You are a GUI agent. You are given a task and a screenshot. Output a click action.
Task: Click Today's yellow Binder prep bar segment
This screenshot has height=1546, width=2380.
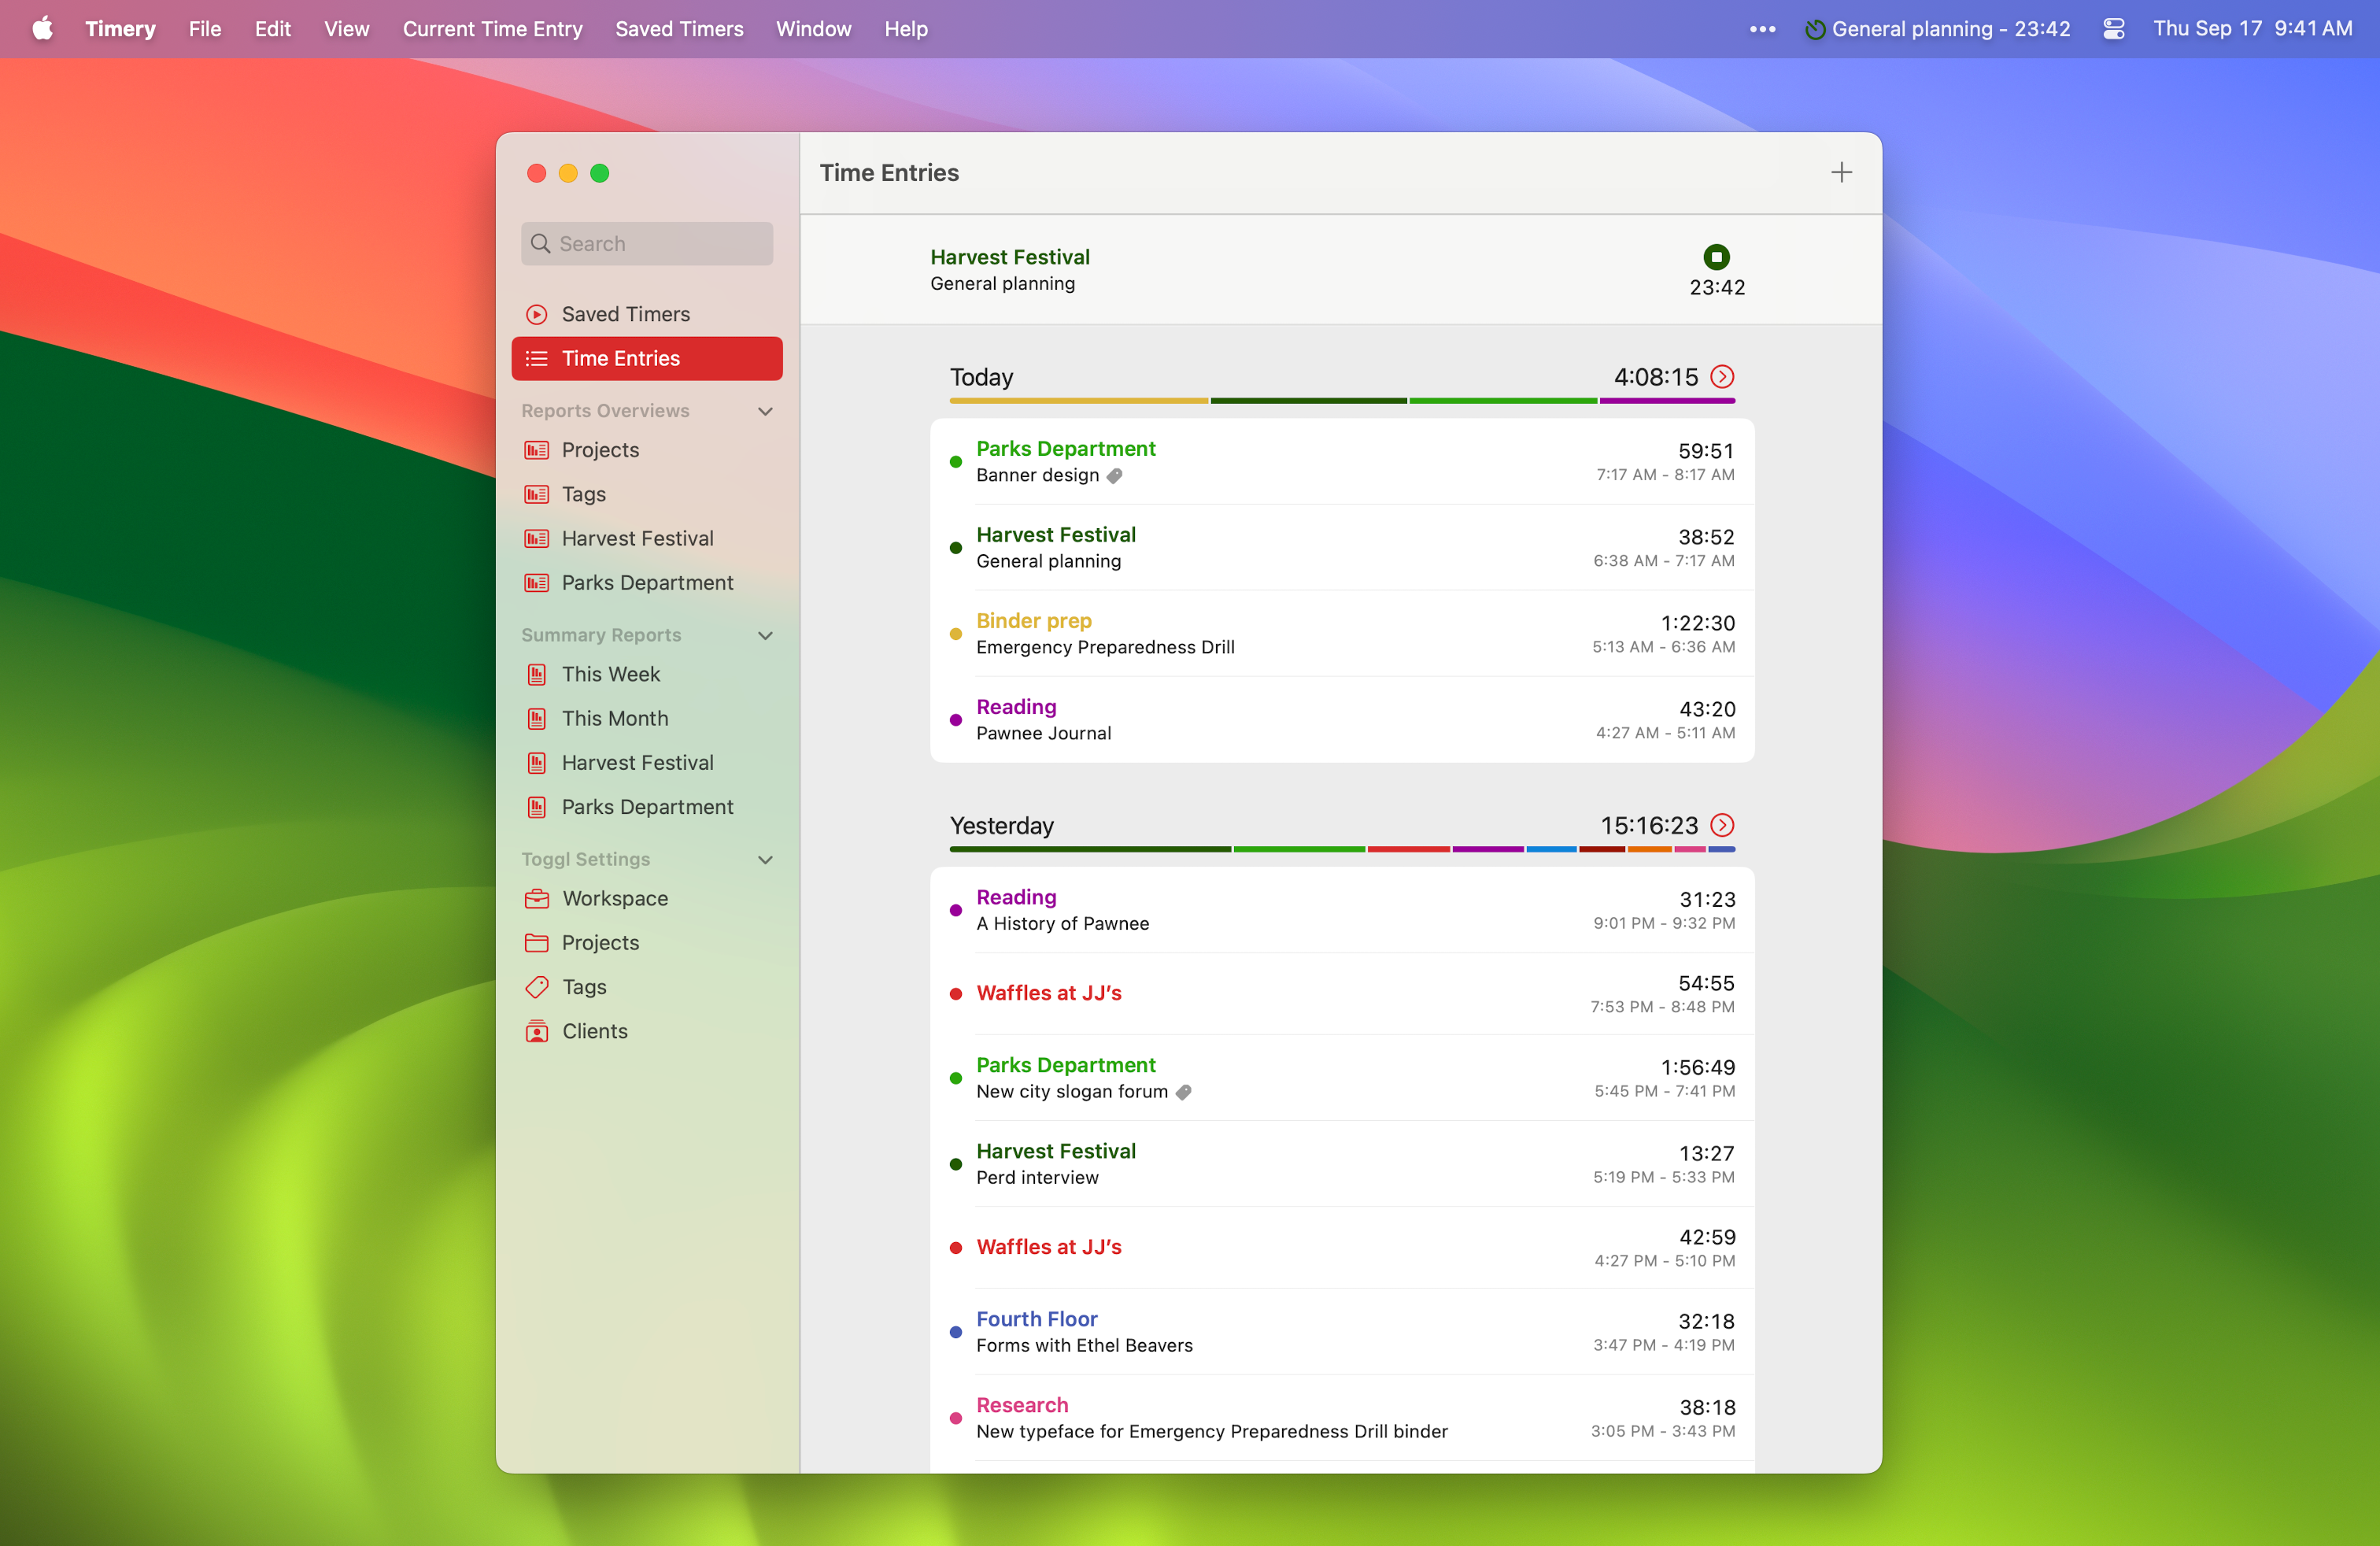1078,401
